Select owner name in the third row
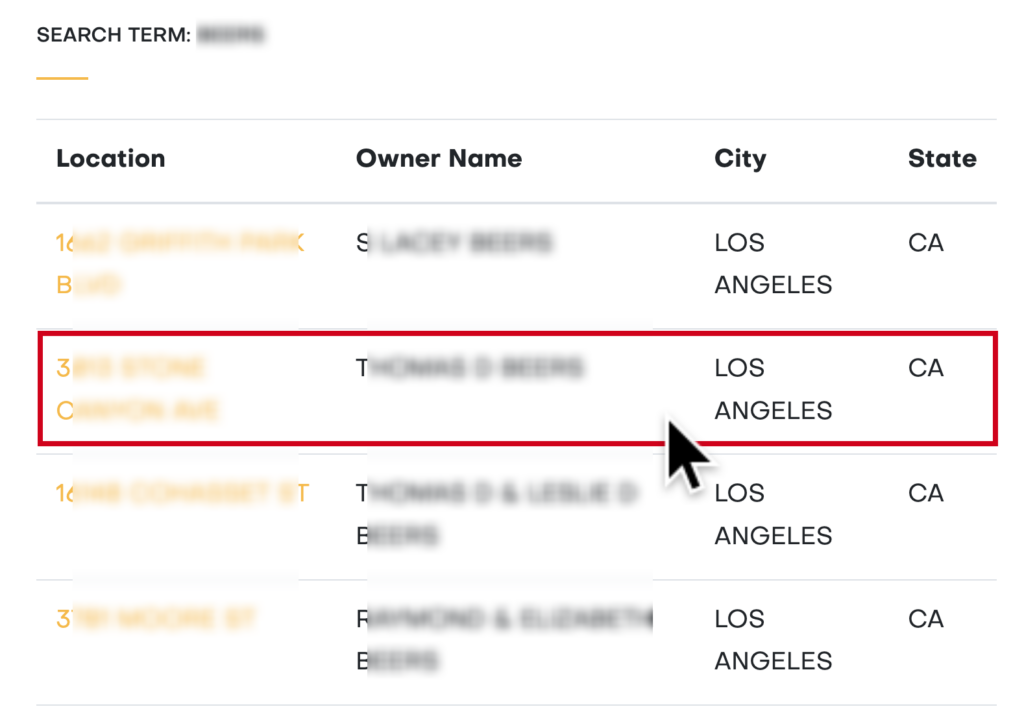The width and height of the screenshot is (1024, 720). (x=496, y=514)
